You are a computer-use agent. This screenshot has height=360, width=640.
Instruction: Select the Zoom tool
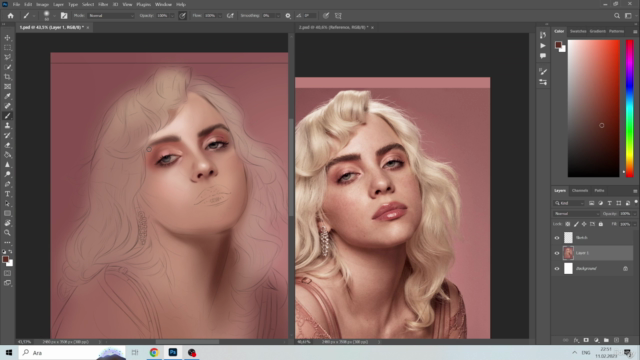point(7,233)
